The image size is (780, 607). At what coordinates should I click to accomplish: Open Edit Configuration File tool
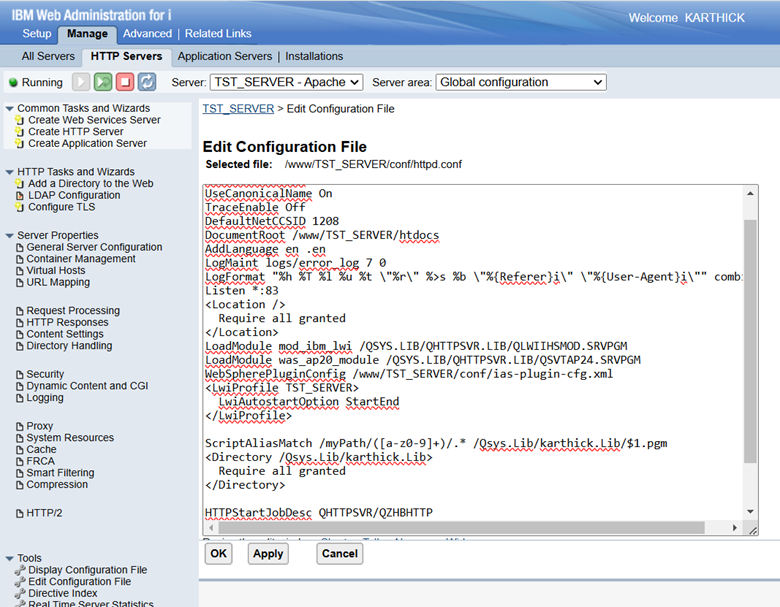[80, 582]
